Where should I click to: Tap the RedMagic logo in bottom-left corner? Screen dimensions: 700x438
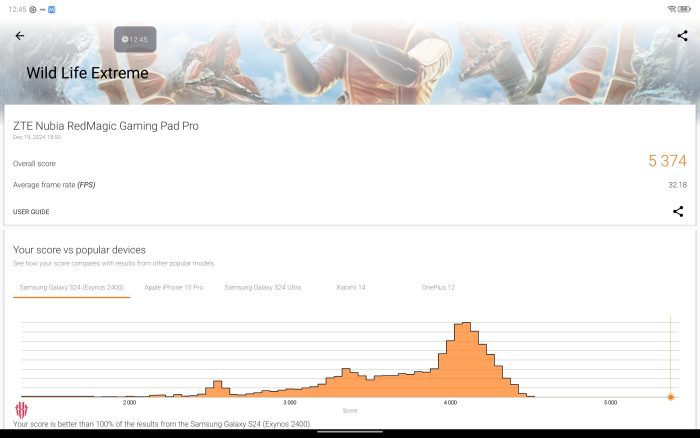[21, 411]
